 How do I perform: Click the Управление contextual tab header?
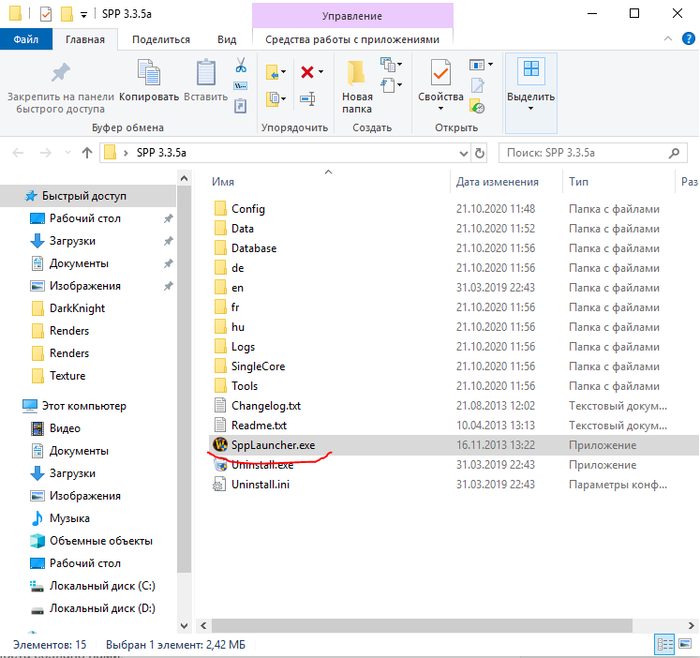click(x=352, y=16)
